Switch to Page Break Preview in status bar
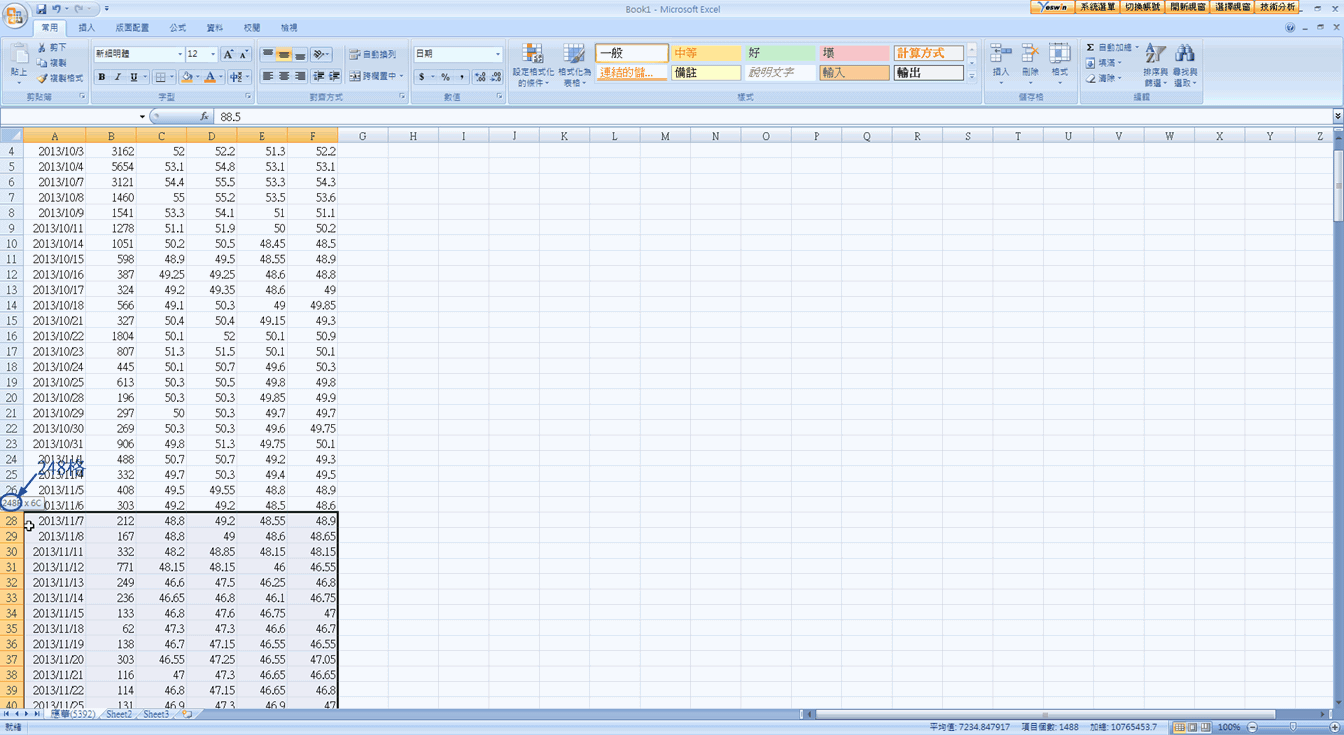 click(x=1206, y=727)
